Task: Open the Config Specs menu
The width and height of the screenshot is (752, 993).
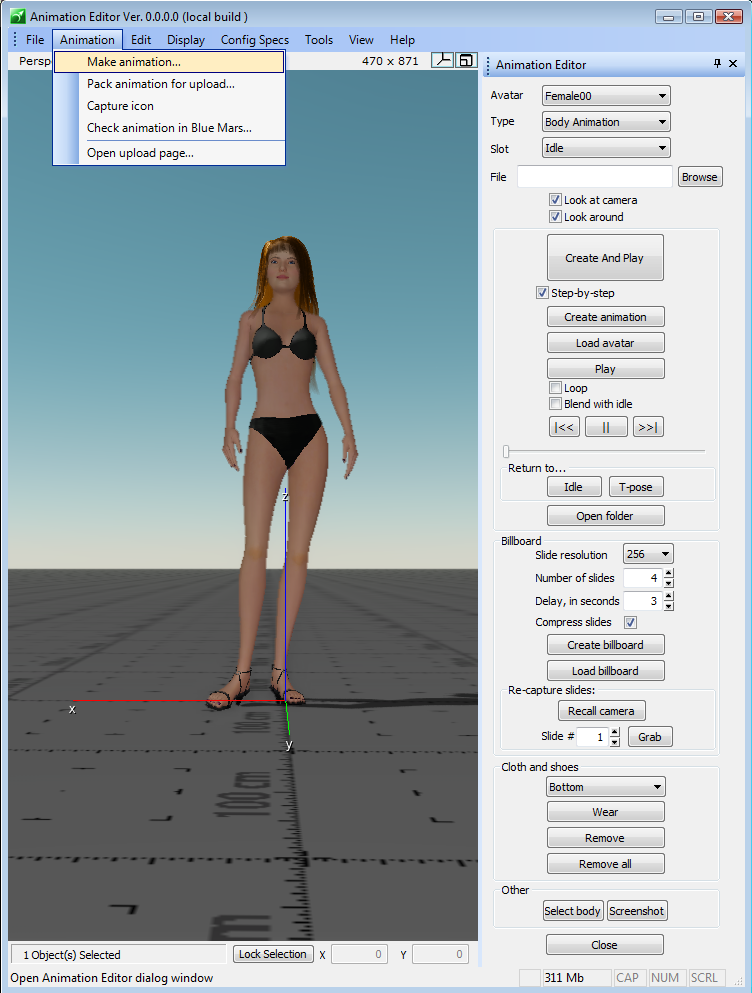Action: pyautogui.click(x=255, y=40)
